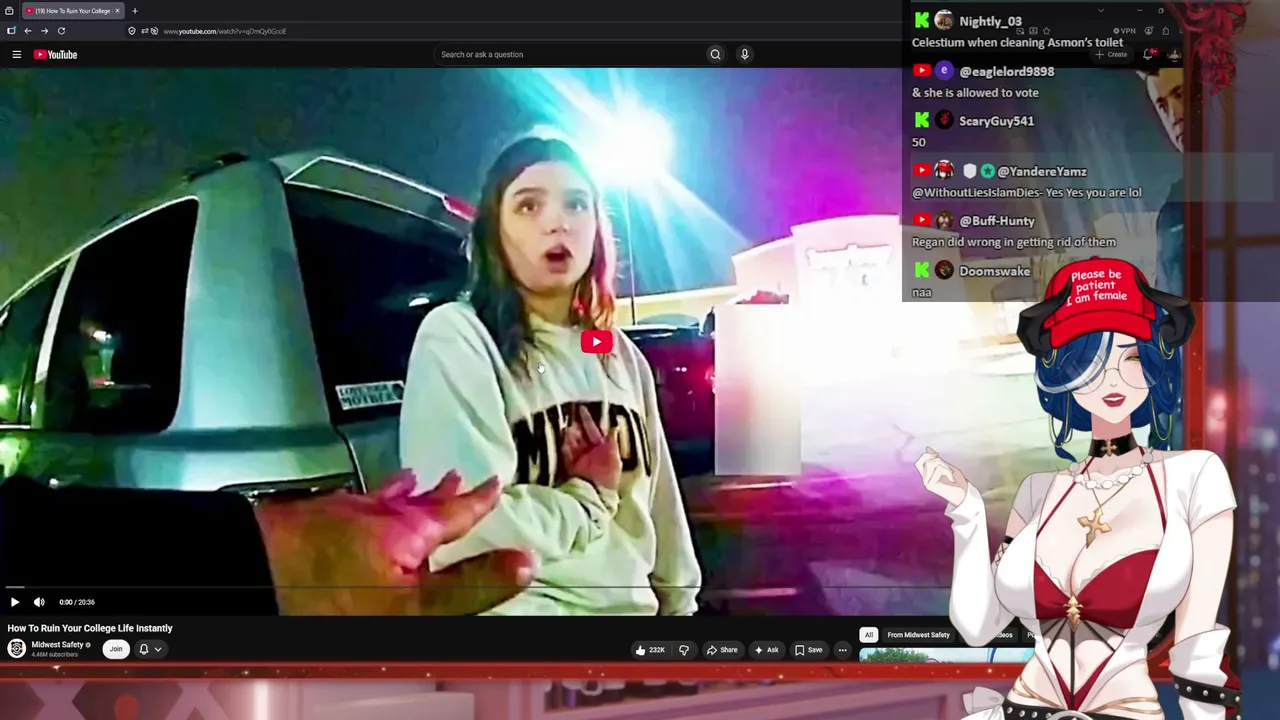Open the more actions ellipsis menu
This screenshot has height=720, width=1280.
pyautogui.click(x=842, y=650)
